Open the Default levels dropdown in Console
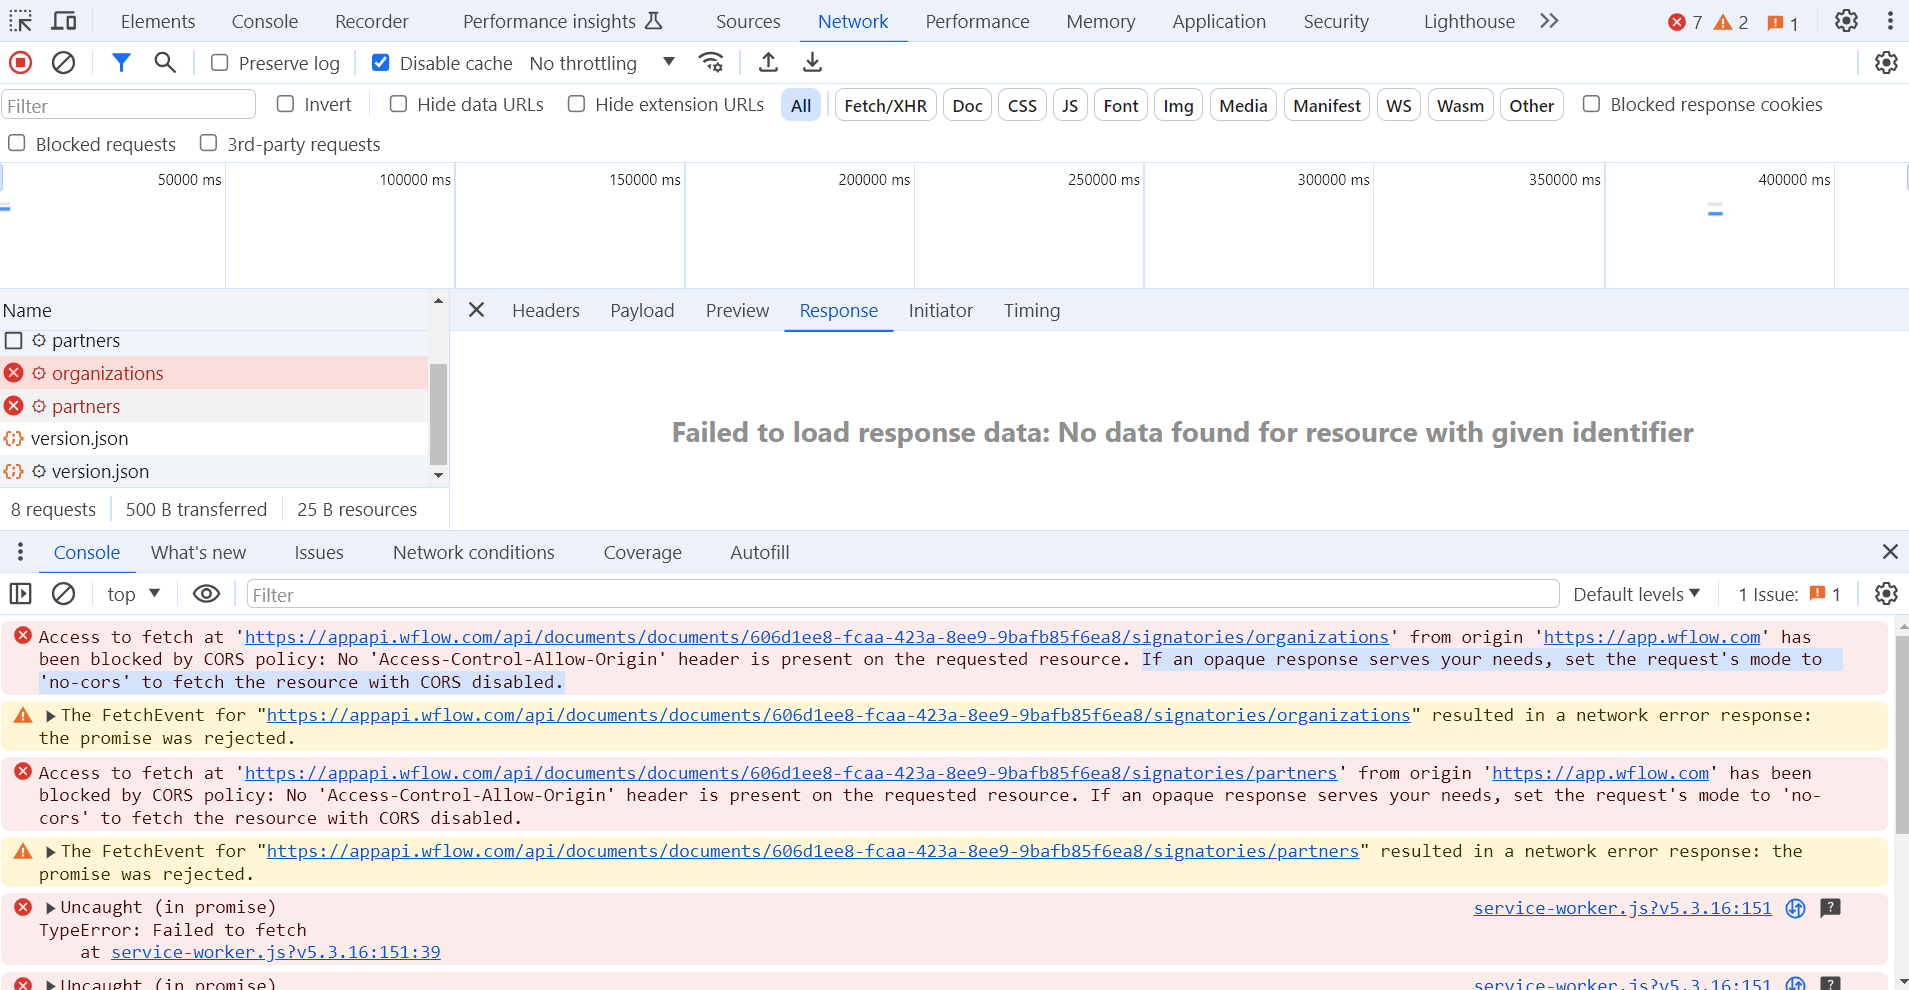Viewport: 1909px width, 990px height. pos(1636,593)
